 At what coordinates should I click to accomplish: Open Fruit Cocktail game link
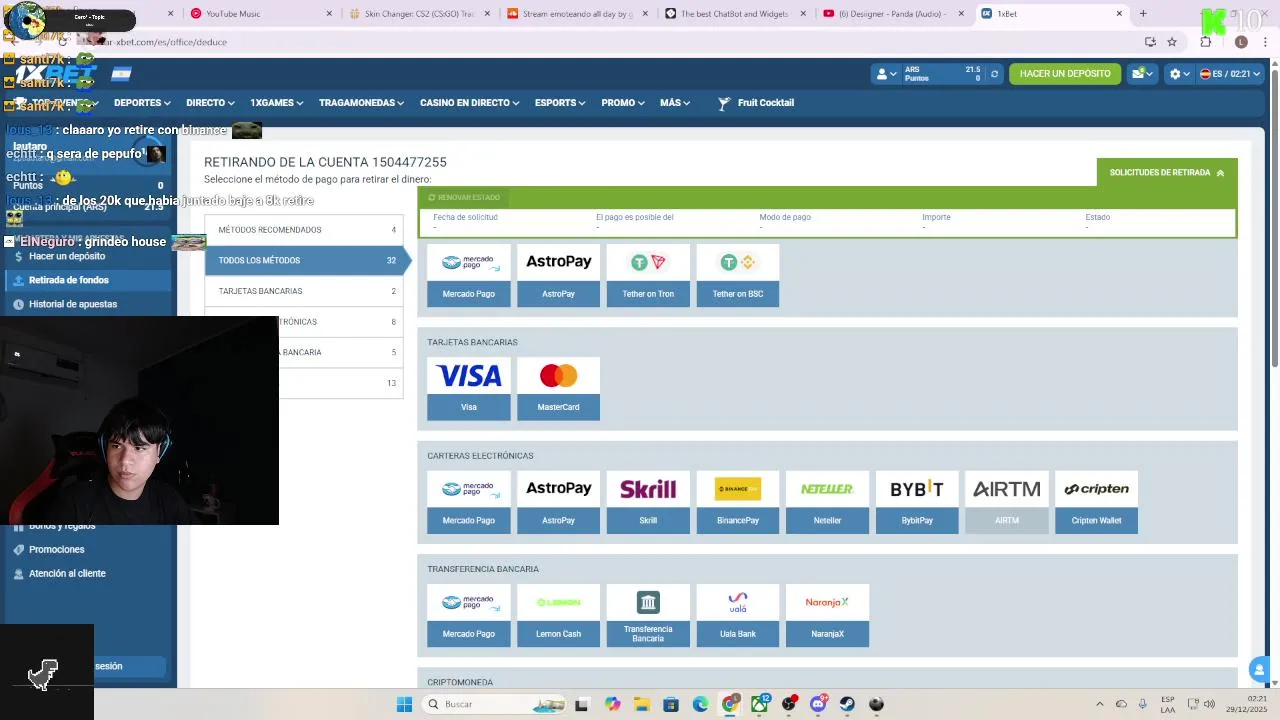coord(756,103)
